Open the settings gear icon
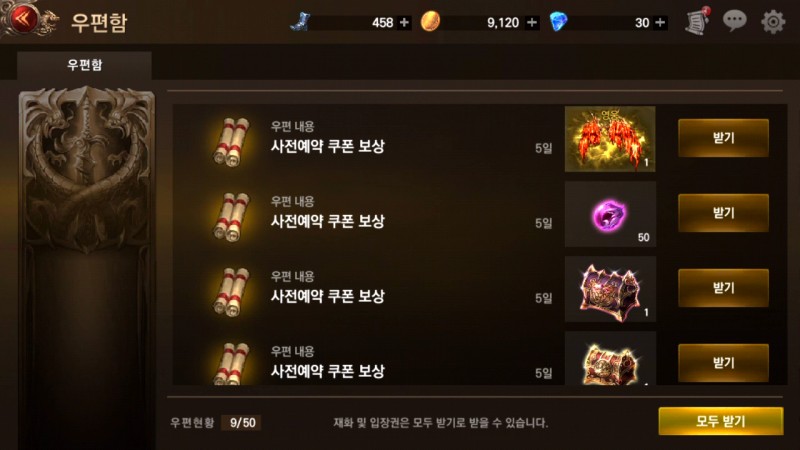 [x=773, y=22]
